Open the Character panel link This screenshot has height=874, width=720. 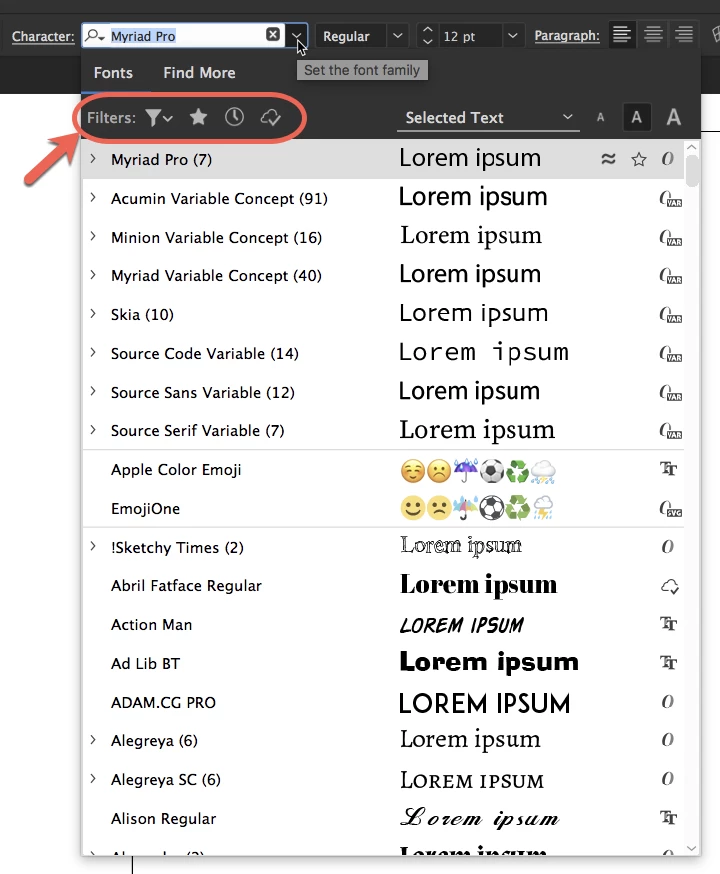(x=43, y=36)
